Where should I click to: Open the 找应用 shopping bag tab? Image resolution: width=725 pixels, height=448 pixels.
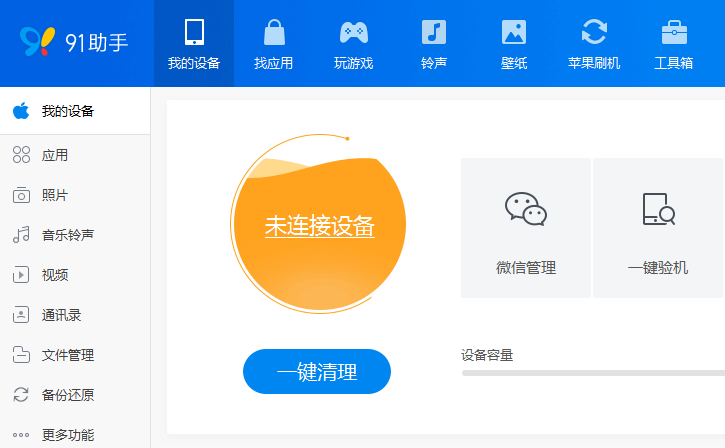[274, 43]
